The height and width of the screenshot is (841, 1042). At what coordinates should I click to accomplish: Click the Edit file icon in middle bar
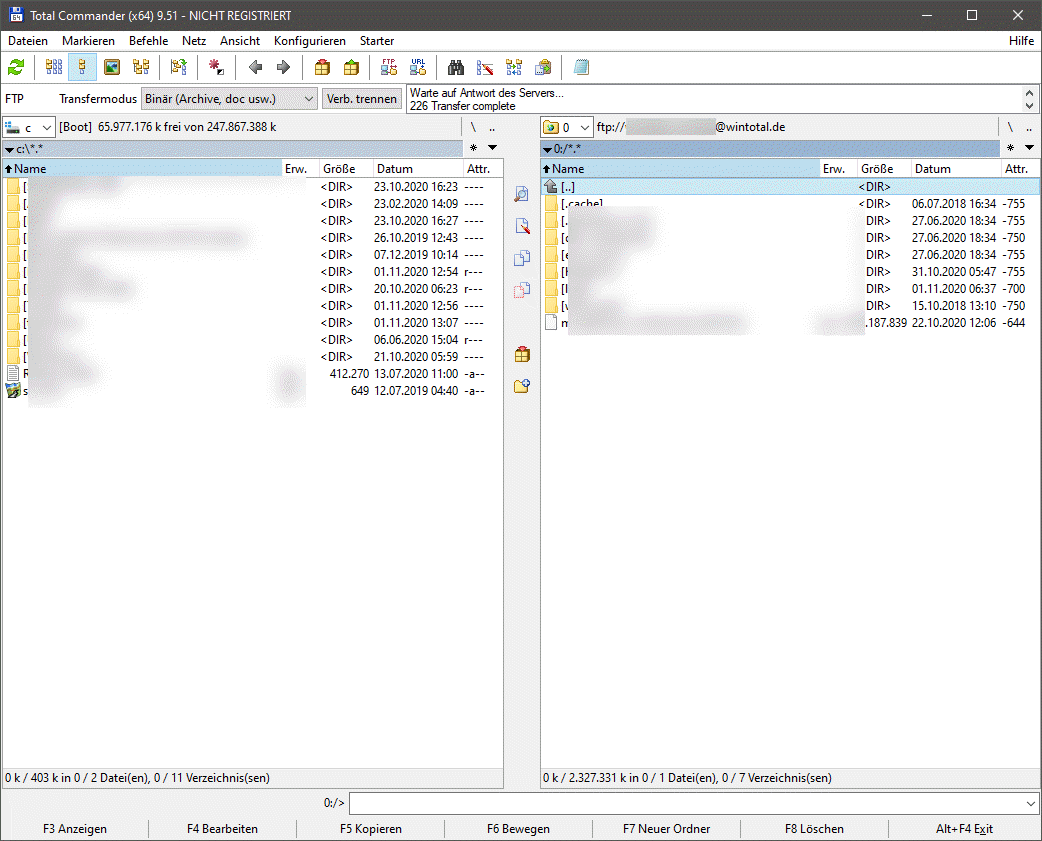point(522,226)
